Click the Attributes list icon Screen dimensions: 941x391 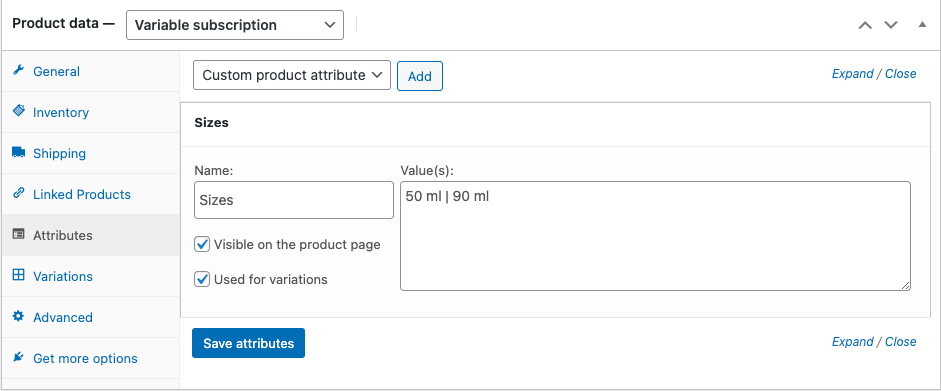[19, 234]
